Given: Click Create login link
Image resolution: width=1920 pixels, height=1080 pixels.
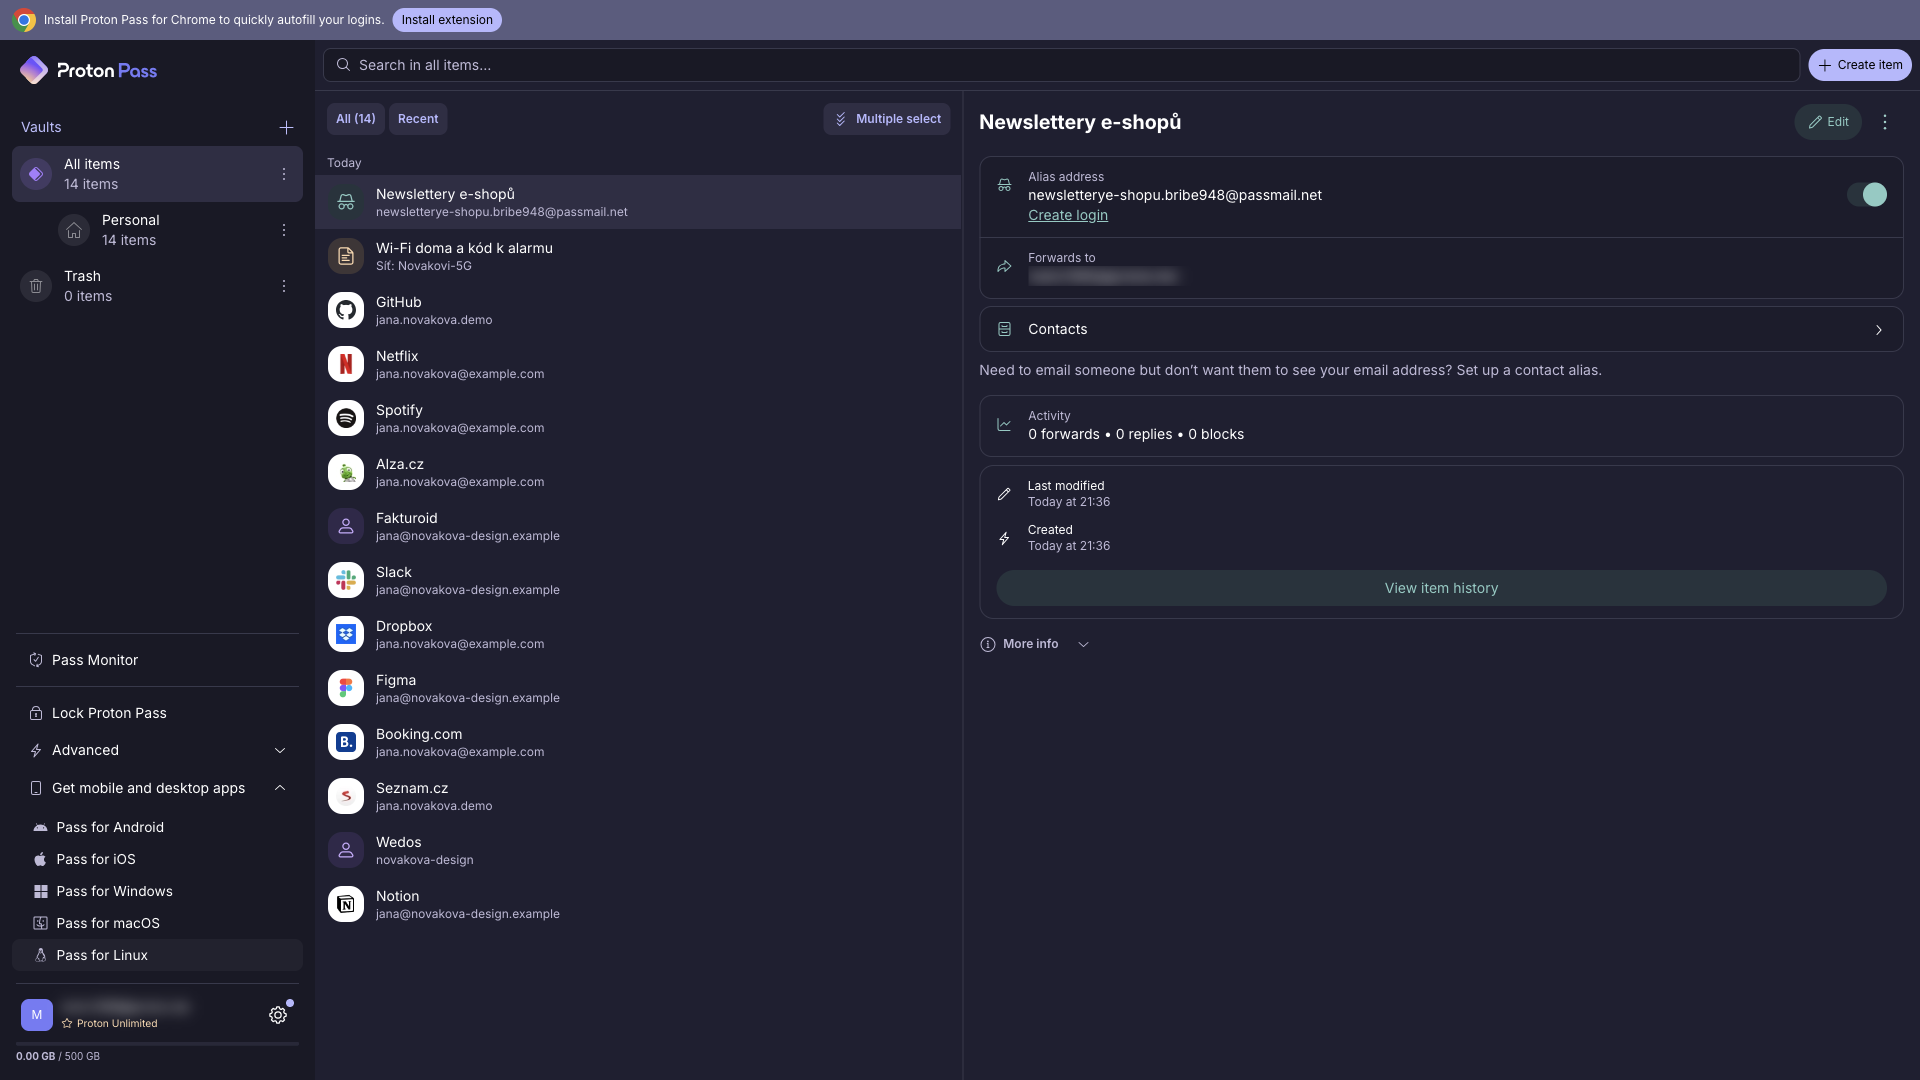Looking at the screenshot, I should pyautogui.click(x=1068, y=215).
